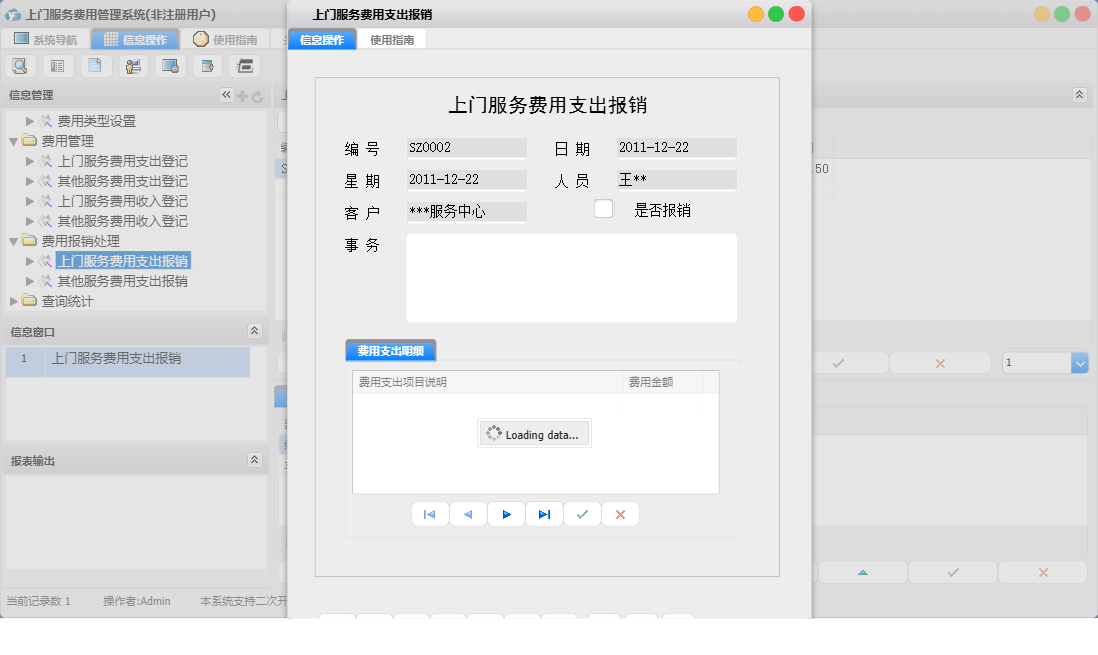Open the detailed list view toolbar icon

click(57, 65)
